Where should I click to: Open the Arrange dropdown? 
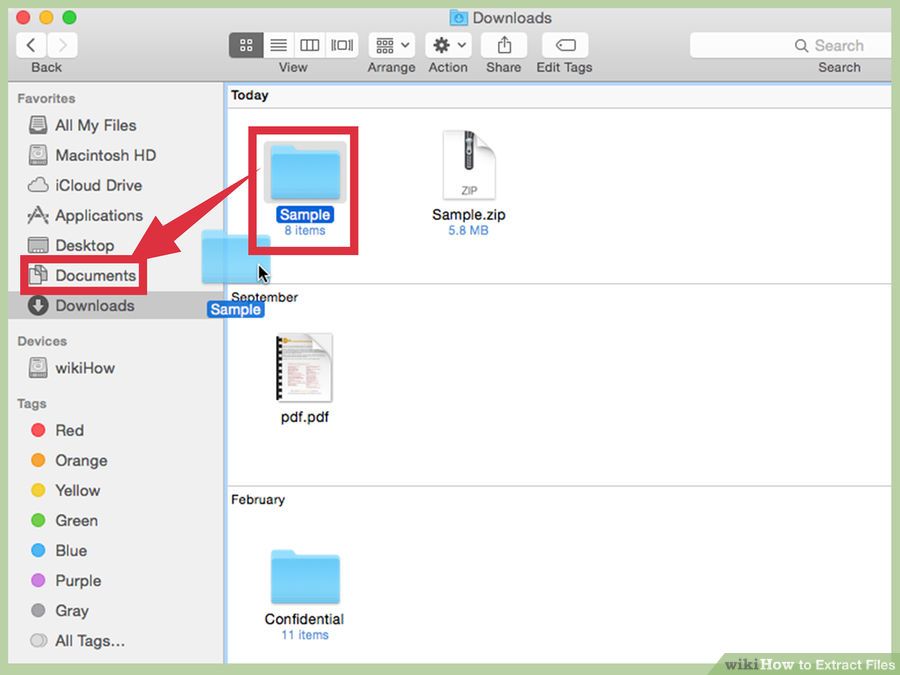click(392, 45)
